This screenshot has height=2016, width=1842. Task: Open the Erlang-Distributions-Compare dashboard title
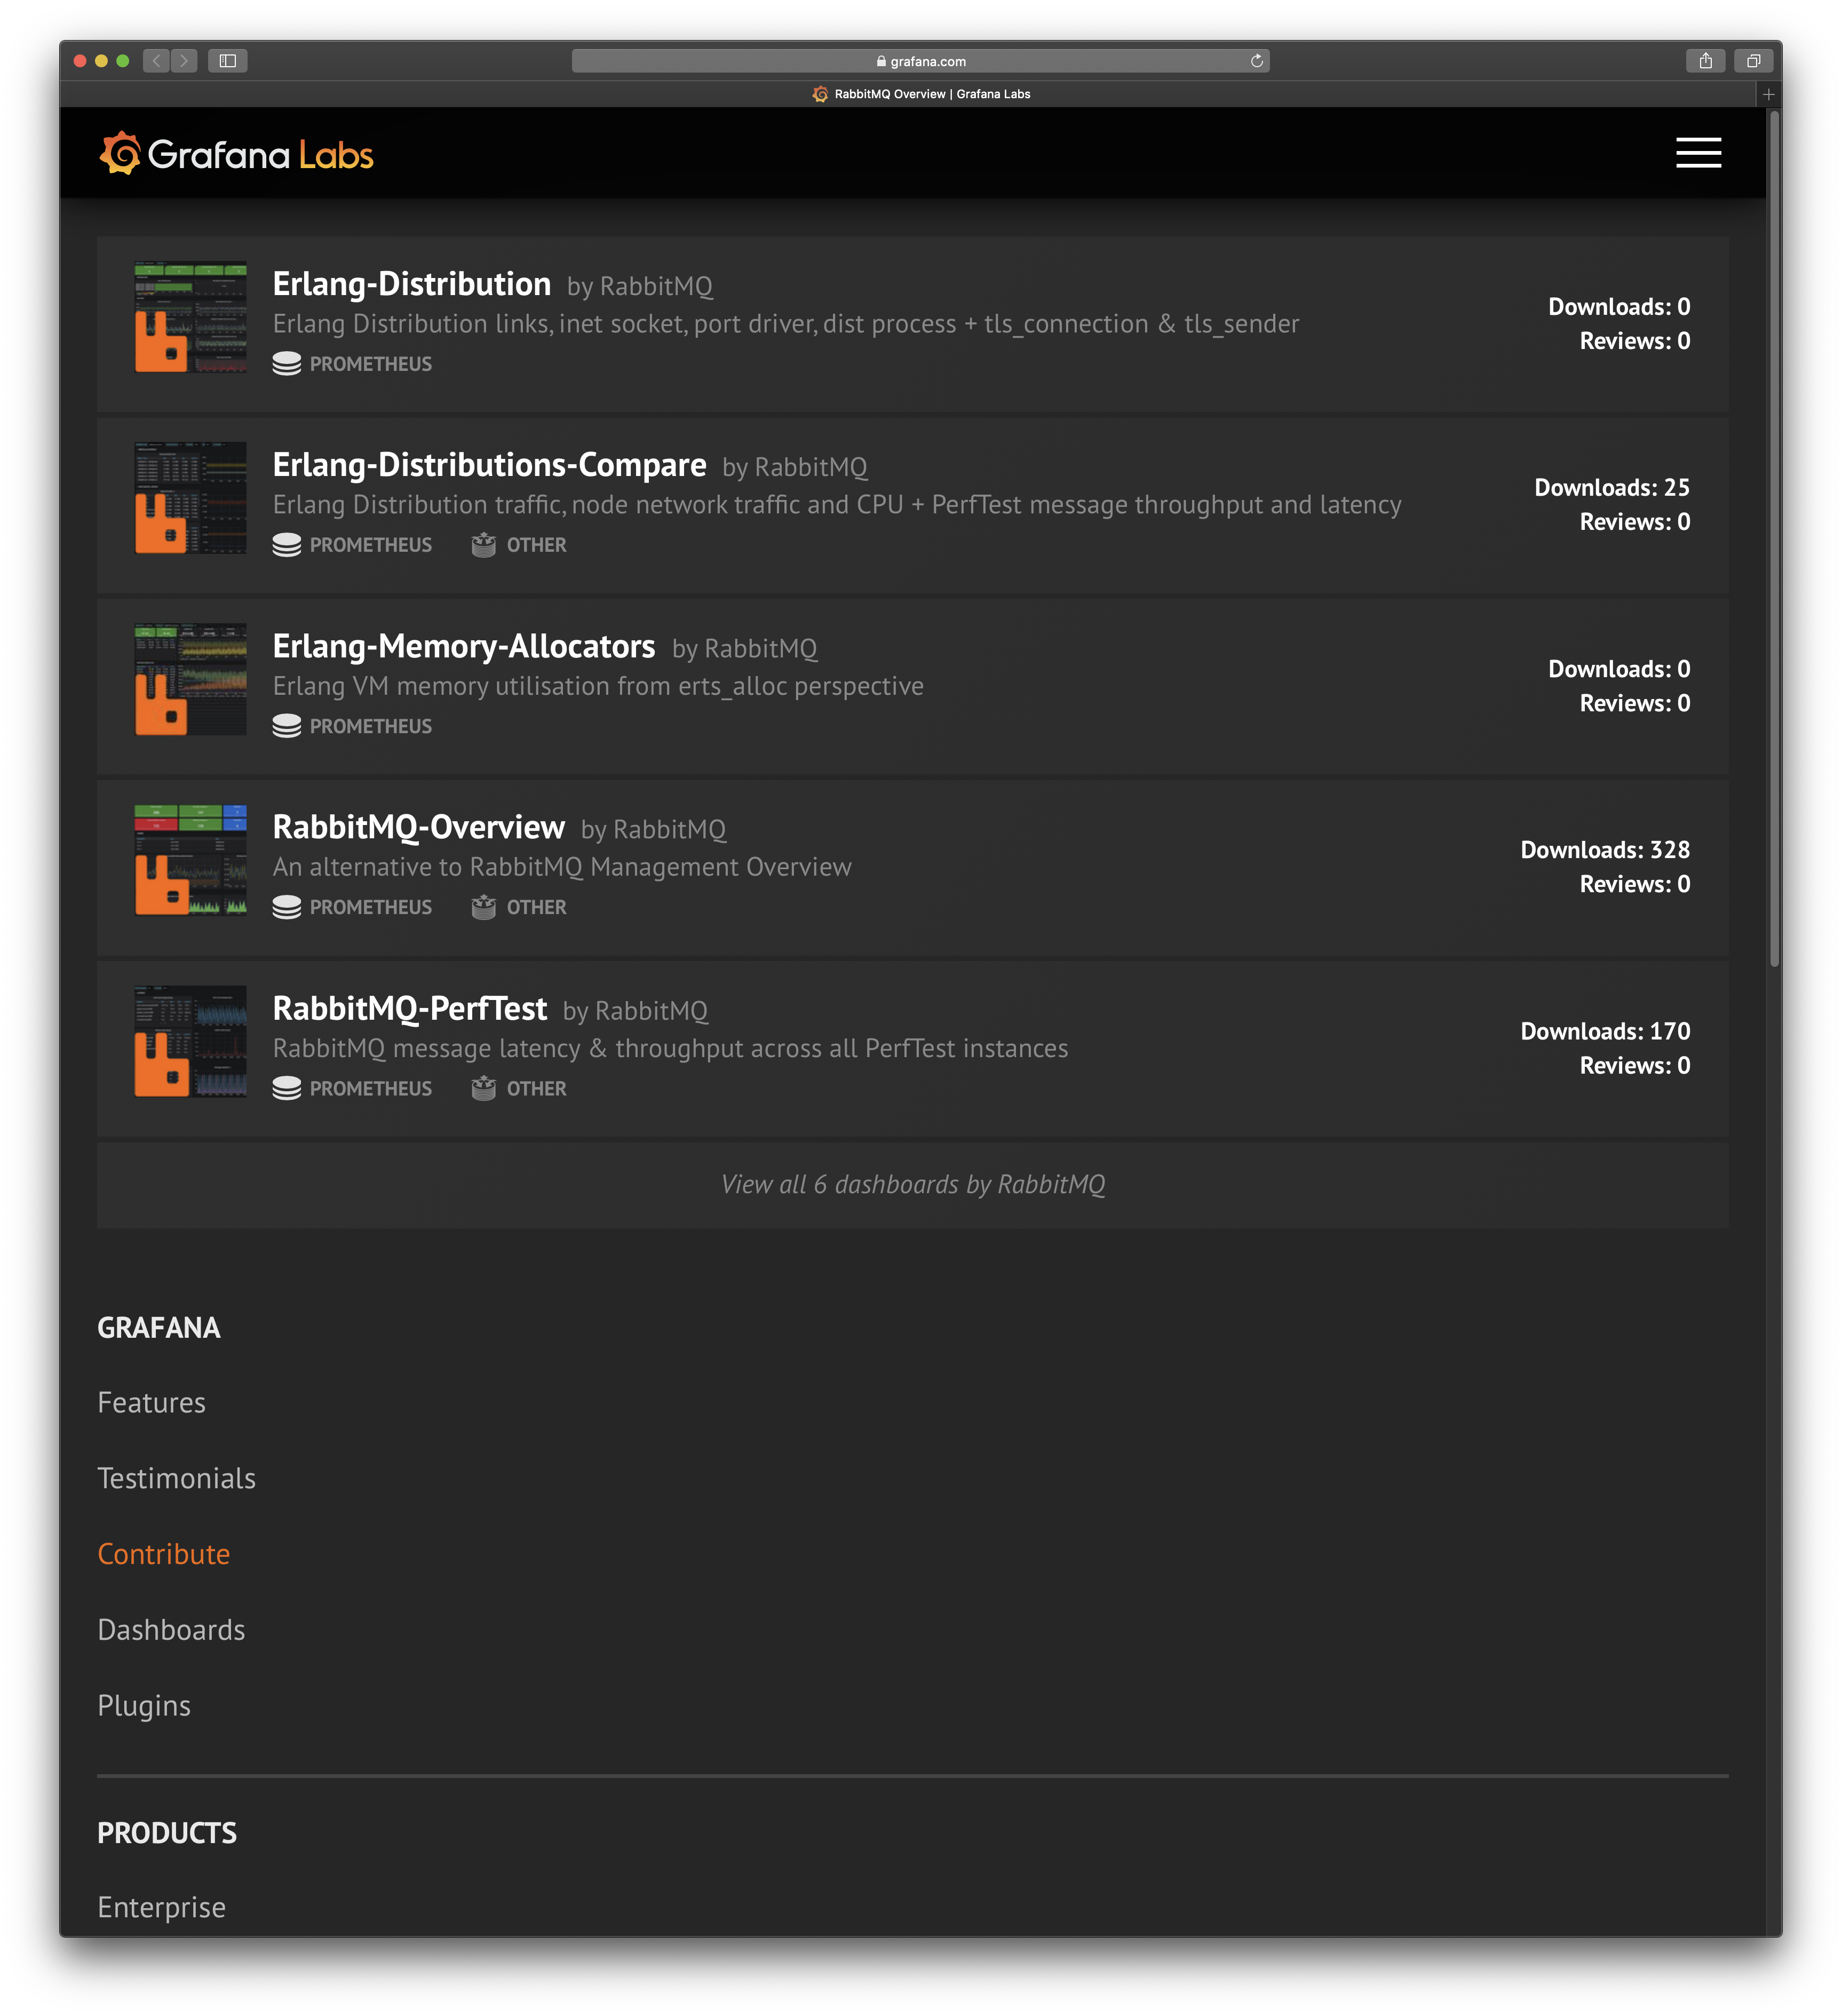489,465
